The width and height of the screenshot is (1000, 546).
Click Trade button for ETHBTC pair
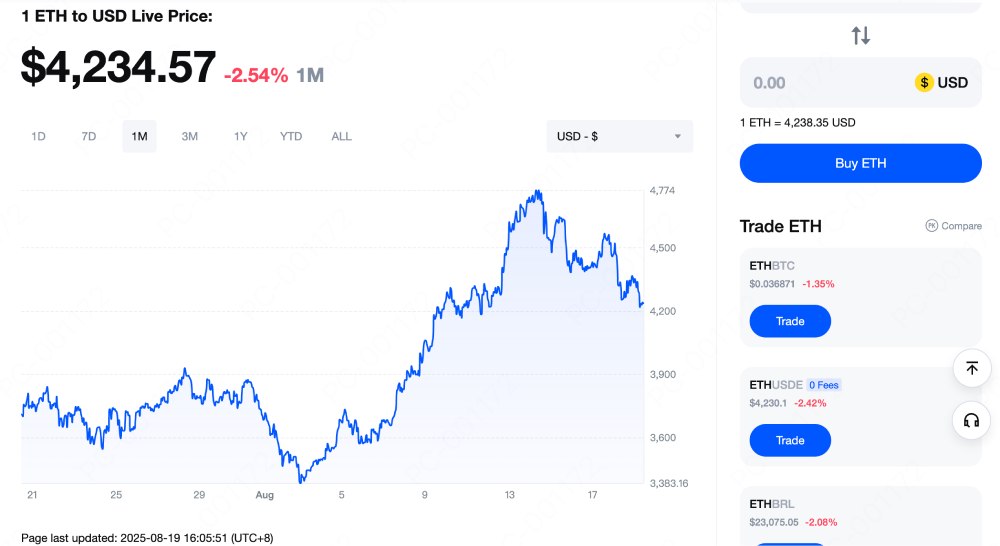coord(790,321)
